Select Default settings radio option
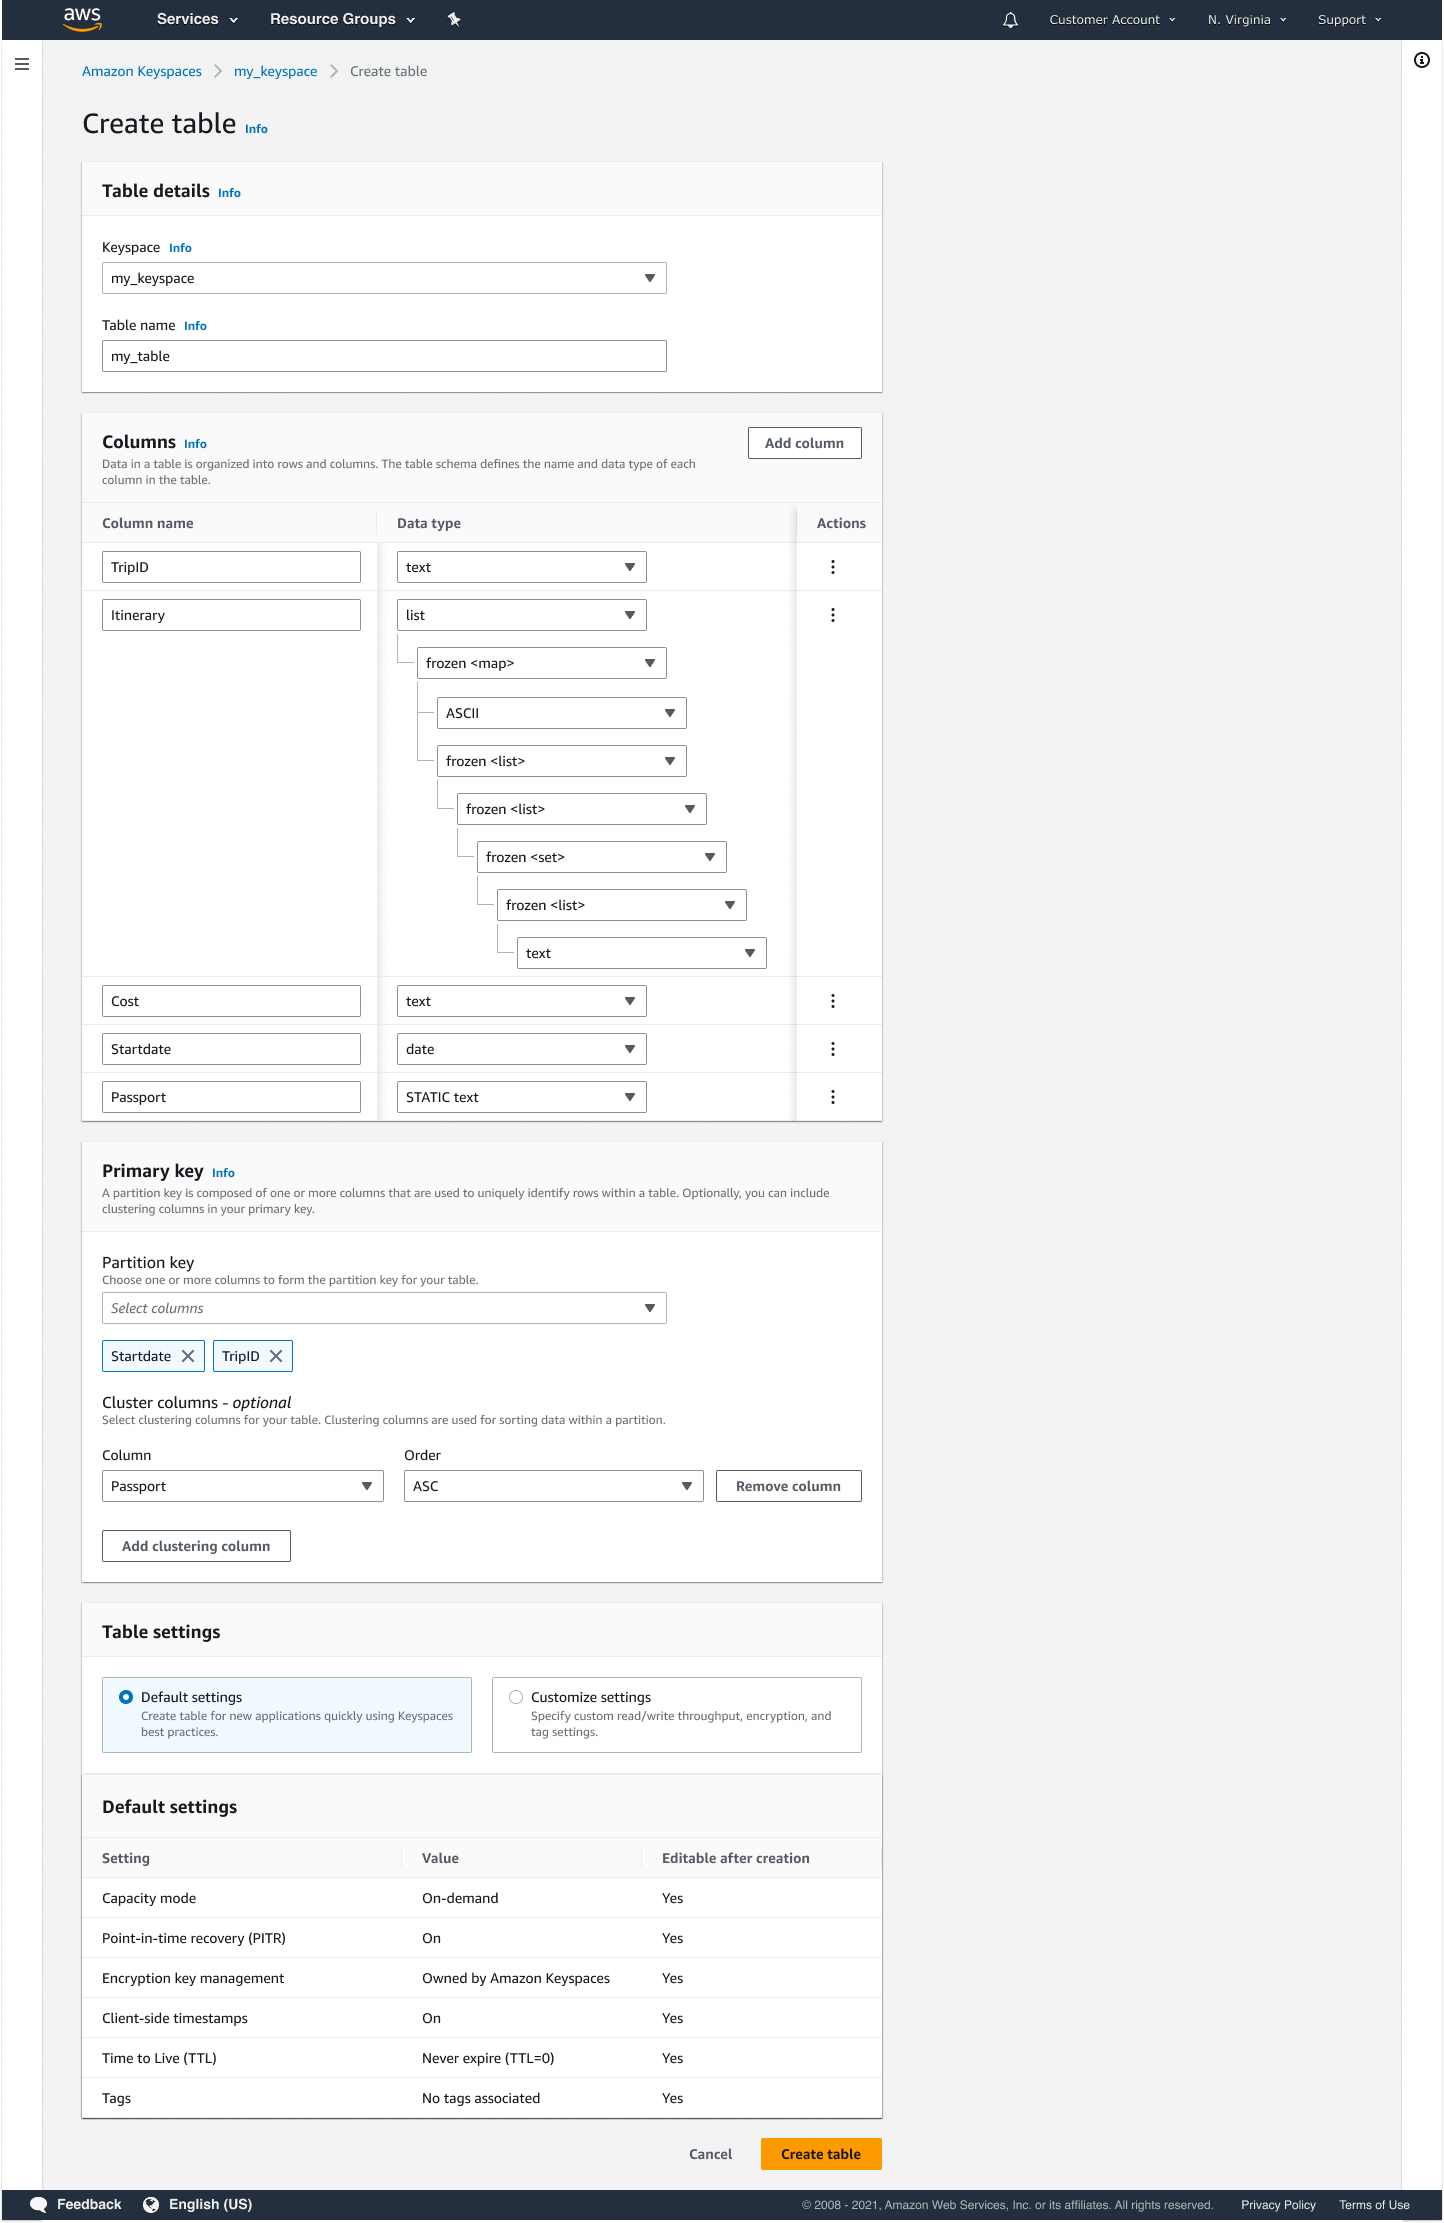The image size is (1444, 2223). tap(126, 1697)
